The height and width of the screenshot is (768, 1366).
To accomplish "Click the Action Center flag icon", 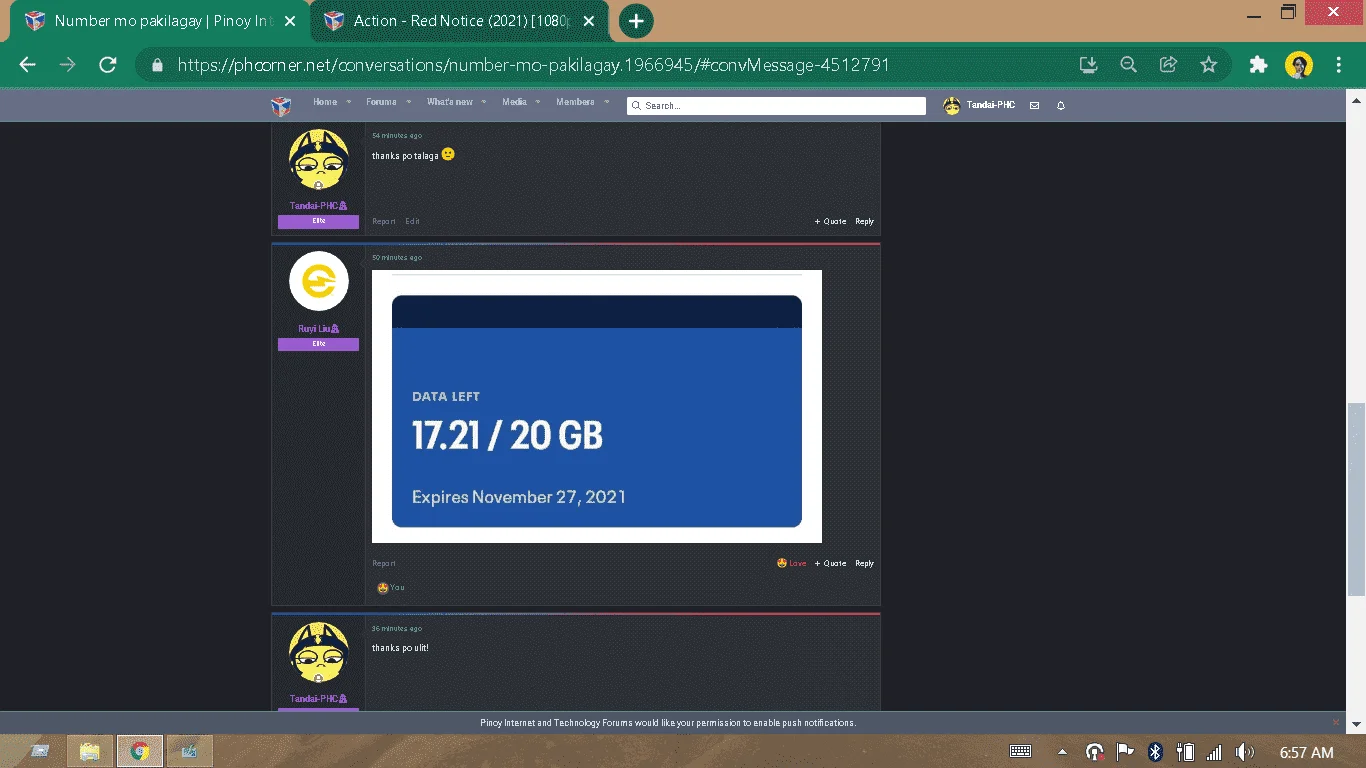I will (x=1125, y=752).
